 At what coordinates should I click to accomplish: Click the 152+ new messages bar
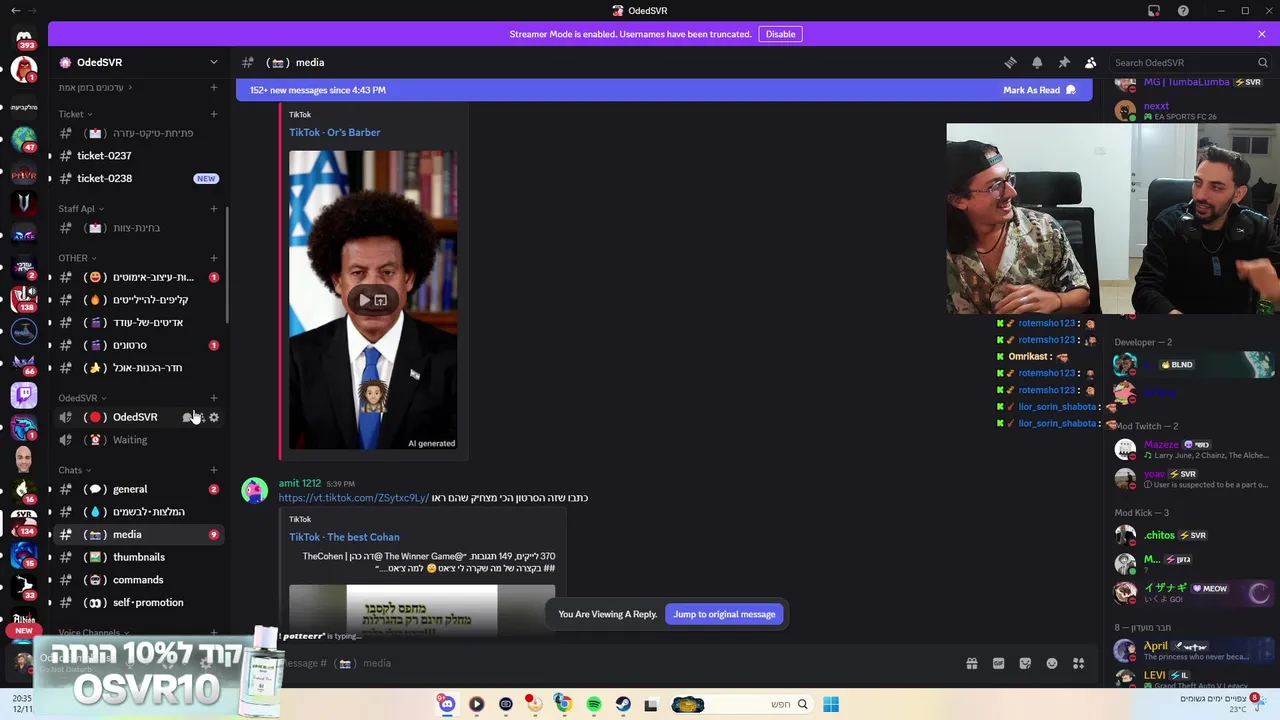coord(664,90)
